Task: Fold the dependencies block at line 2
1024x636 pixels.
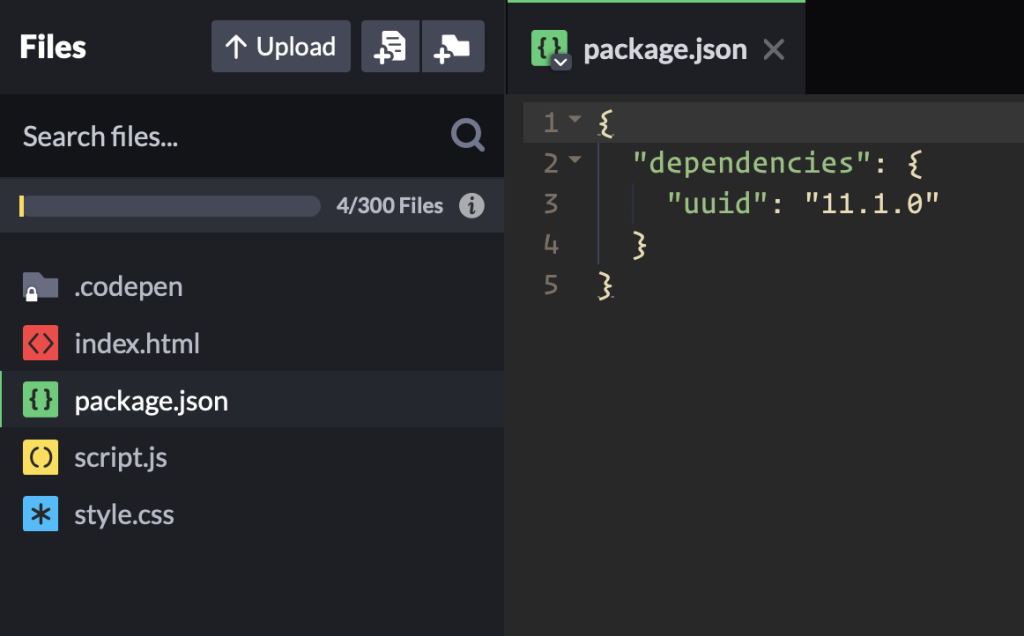Action: pos(574,161)
